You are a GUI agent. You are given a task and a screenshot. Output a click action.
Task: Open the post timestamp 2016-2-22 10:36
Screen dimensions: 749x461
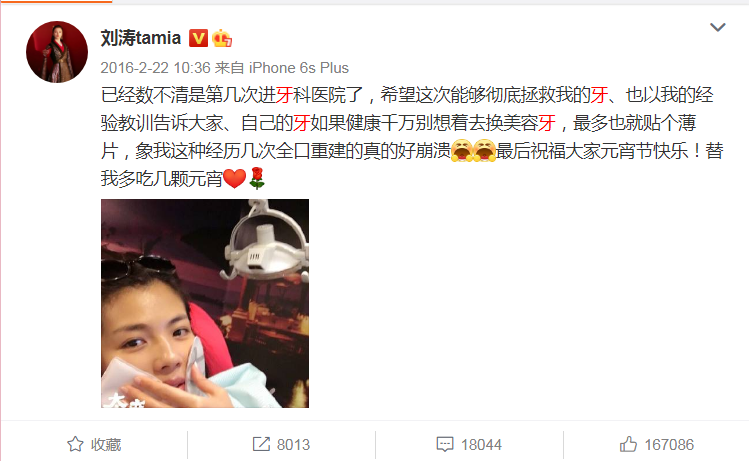click(155, 68)
